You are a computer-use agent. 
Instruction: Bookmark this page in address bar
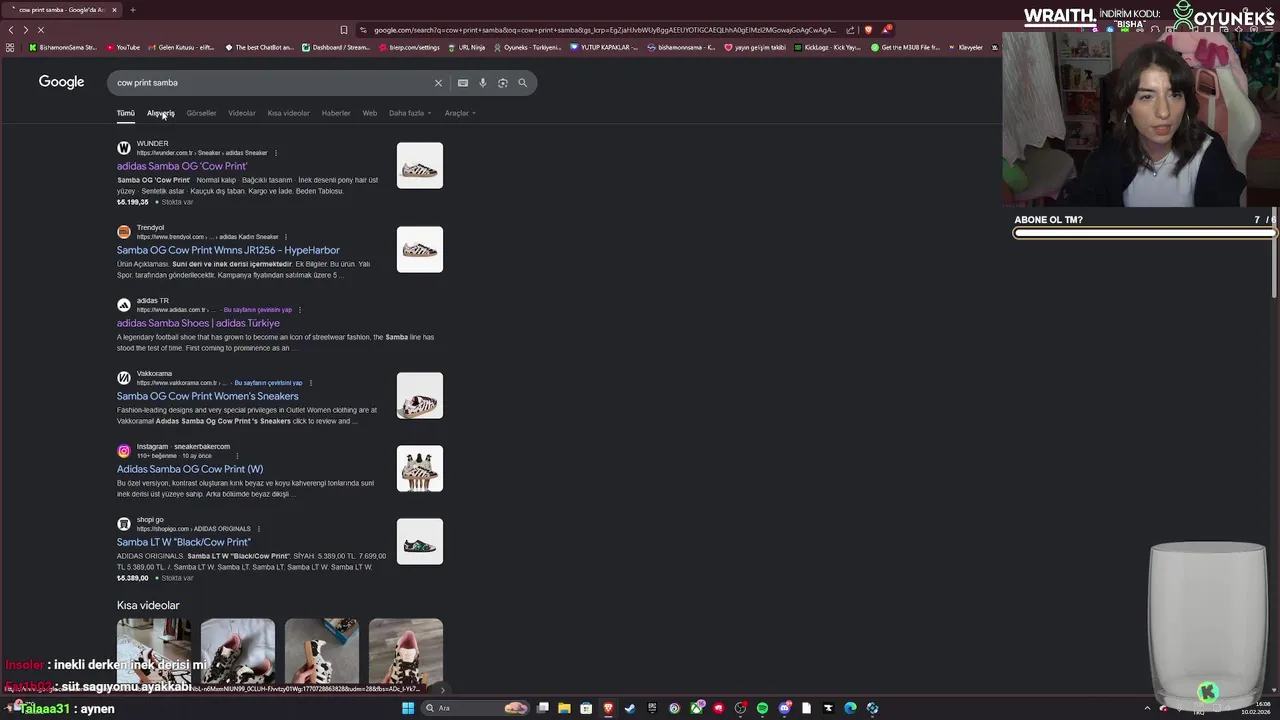coord(344,30)
